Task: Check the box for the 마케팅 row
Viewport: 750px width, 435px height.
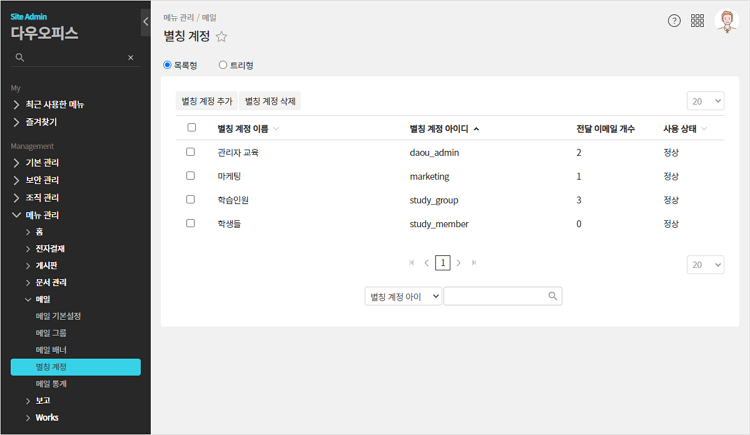Action: [x=191, y=176]
